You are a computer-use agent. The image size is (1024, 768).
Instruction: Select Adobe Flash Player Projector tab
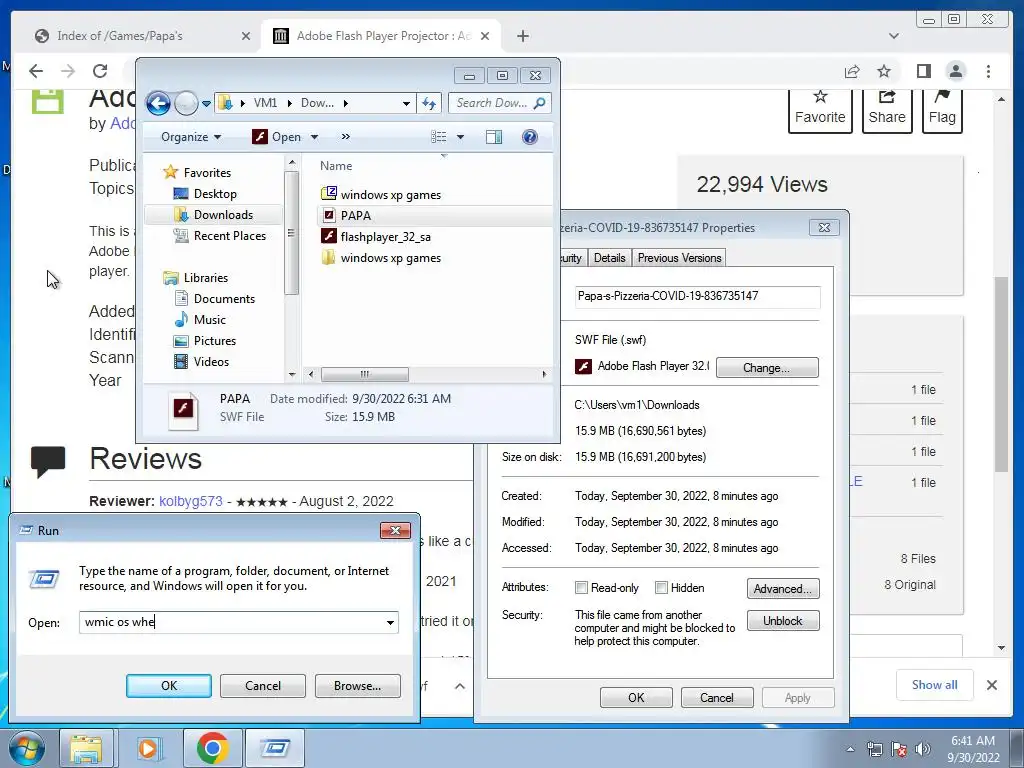tap(382, 36)
